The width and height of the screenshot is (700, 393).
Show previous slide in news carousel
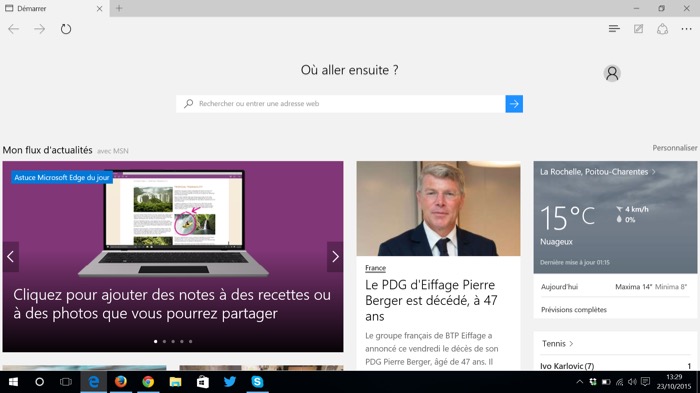pyautogui.click(x=10, y=257)
